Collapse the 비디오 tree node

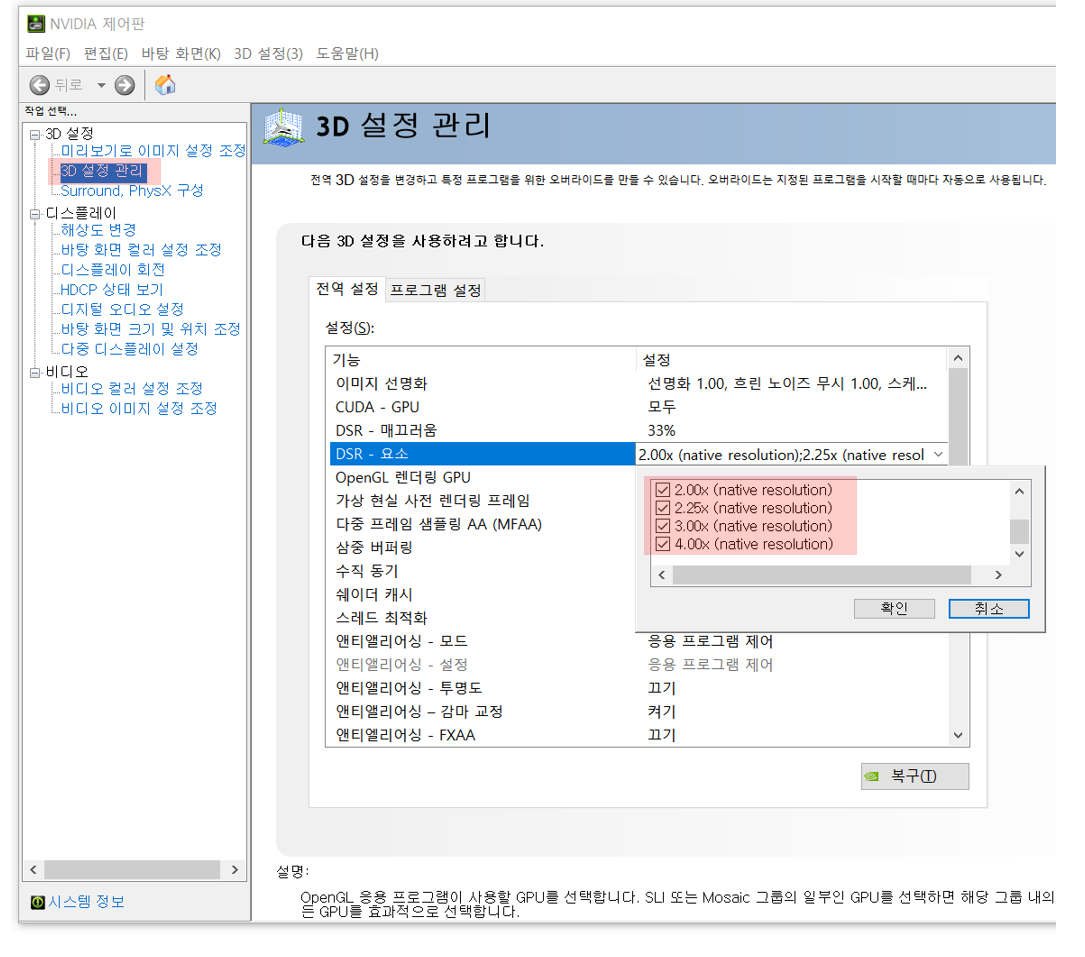35,372
